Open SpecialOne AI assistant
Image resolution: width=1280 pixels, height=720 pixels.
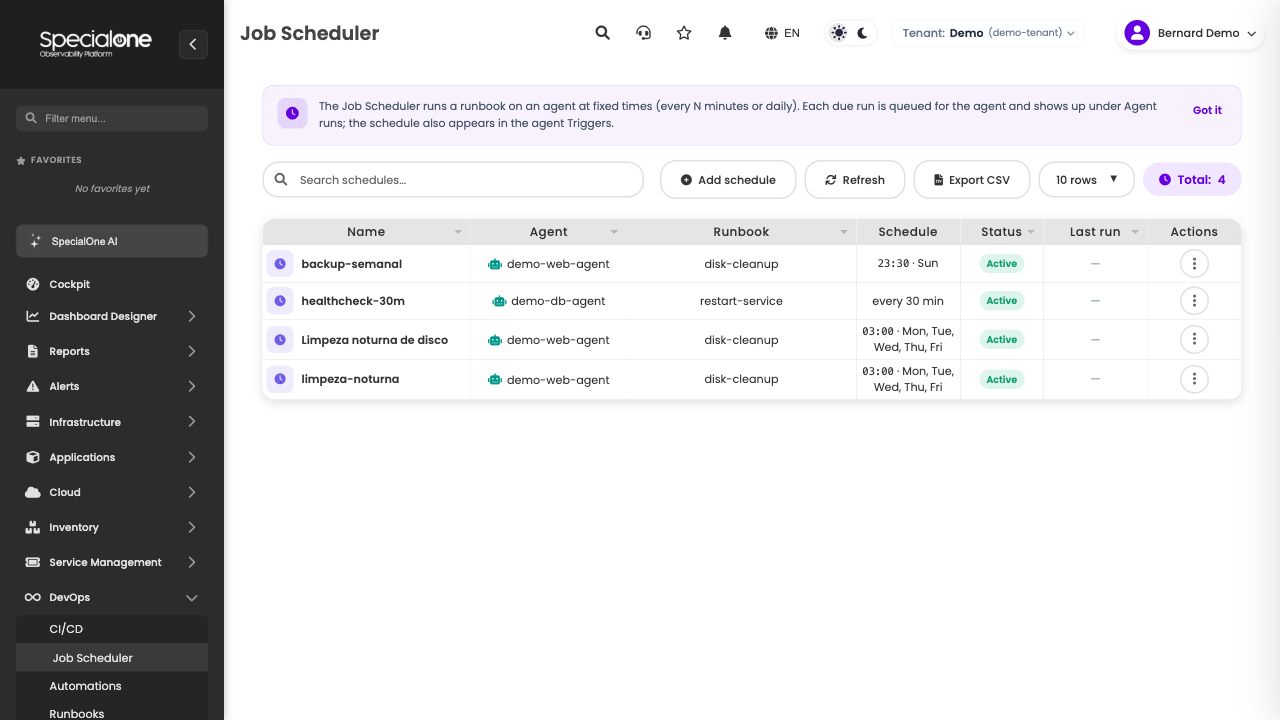click(x=112, y=241)
